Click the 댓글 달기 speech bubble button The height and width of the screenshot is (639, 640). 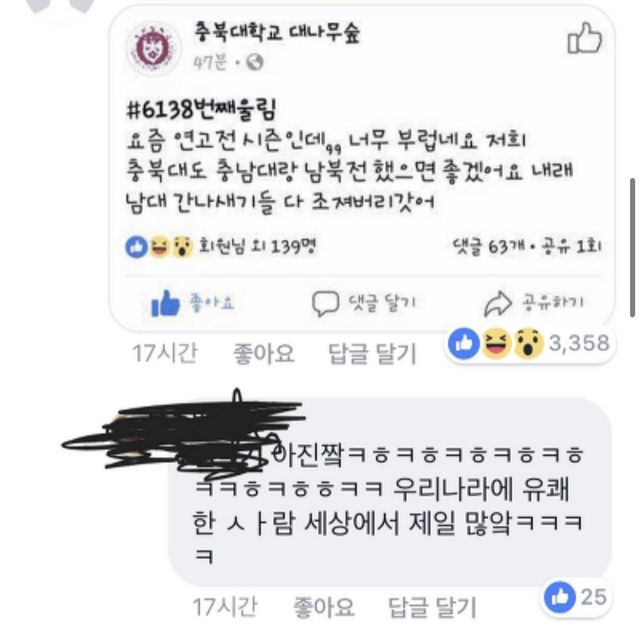pos(363,303)
